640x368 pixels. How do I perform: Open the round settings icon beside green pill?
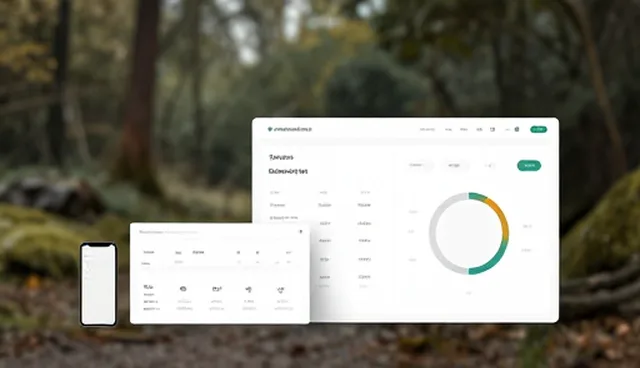(x=517, y=129)
